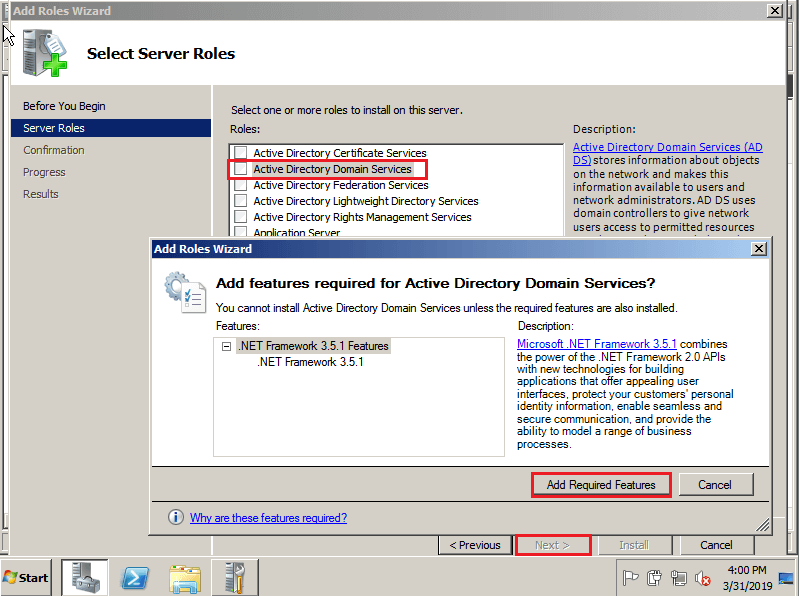Click the Install button in wizard
Viewport: 799px width, 596px height.
[x=634, y=545]
